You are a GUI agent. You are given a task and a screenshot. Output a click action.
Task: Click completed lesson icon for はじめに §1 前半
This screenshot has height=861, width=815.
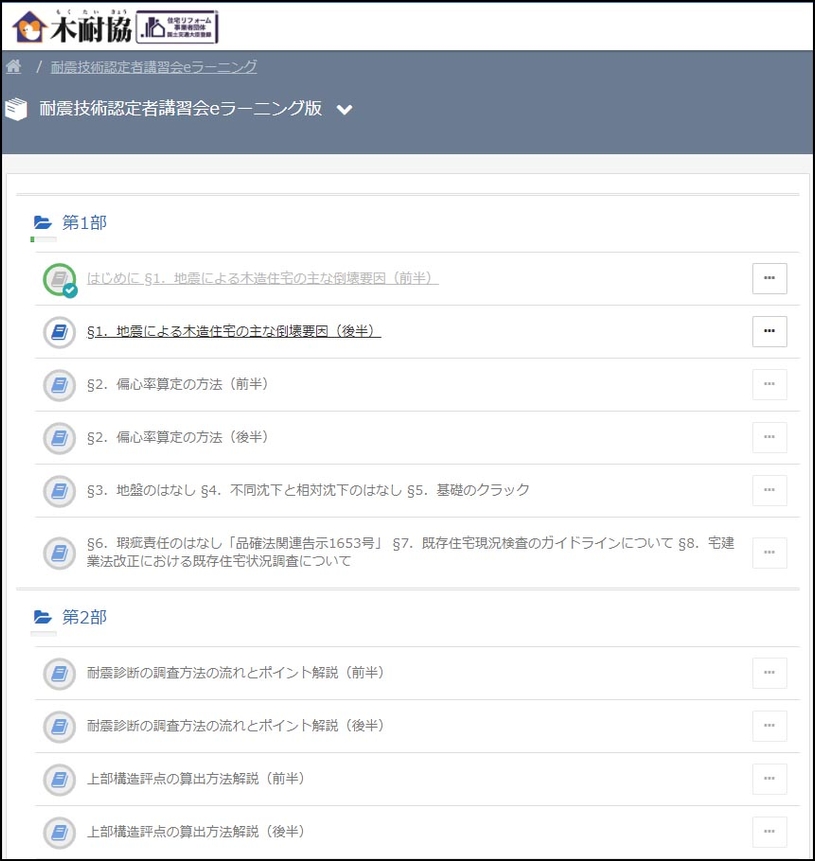tap(60, 279)
